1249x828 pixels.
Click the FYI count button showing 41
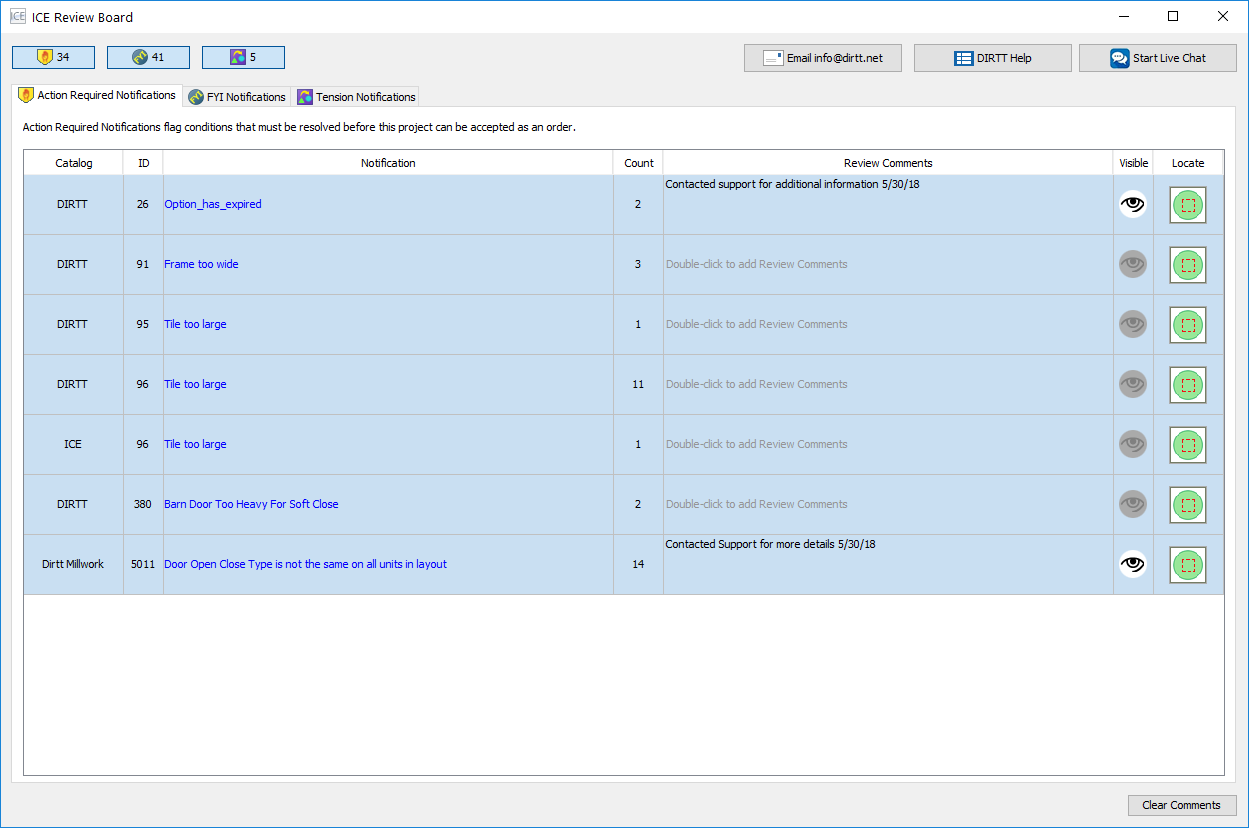148,58
